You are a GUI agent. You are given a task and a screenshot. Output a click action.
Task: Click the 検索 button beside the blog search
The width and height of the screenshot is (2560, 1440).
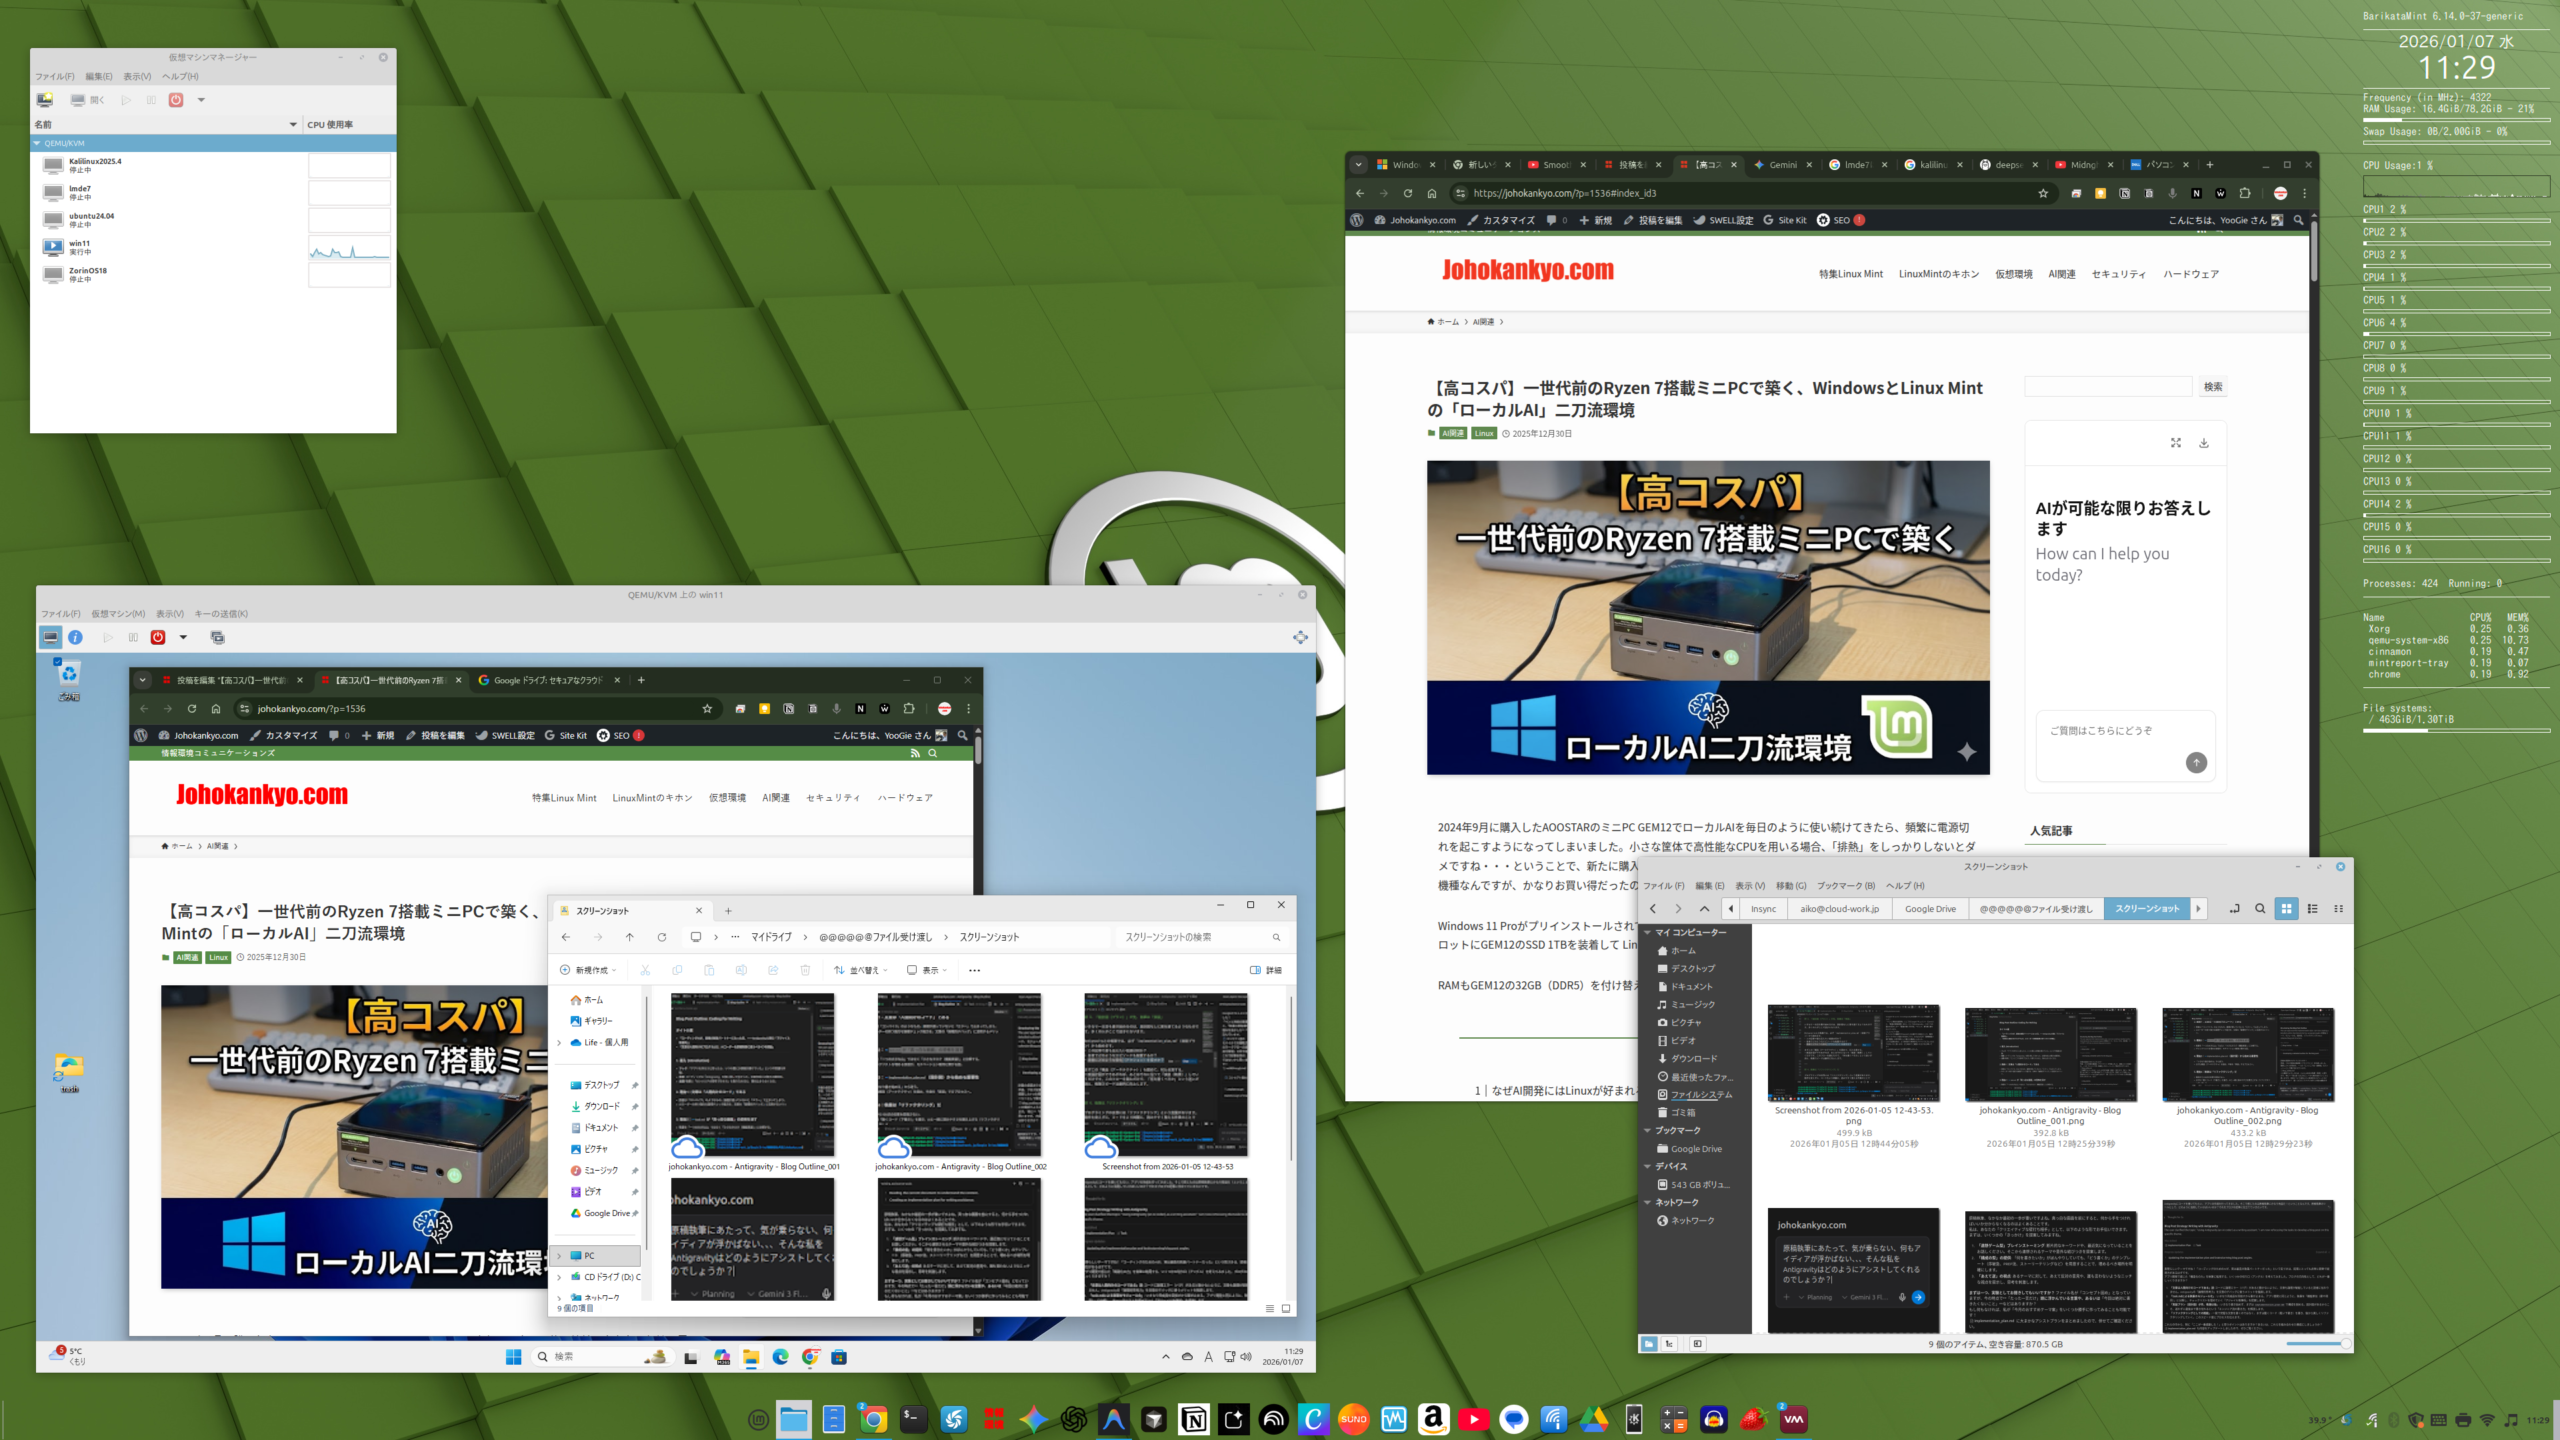click(2212, 387)
